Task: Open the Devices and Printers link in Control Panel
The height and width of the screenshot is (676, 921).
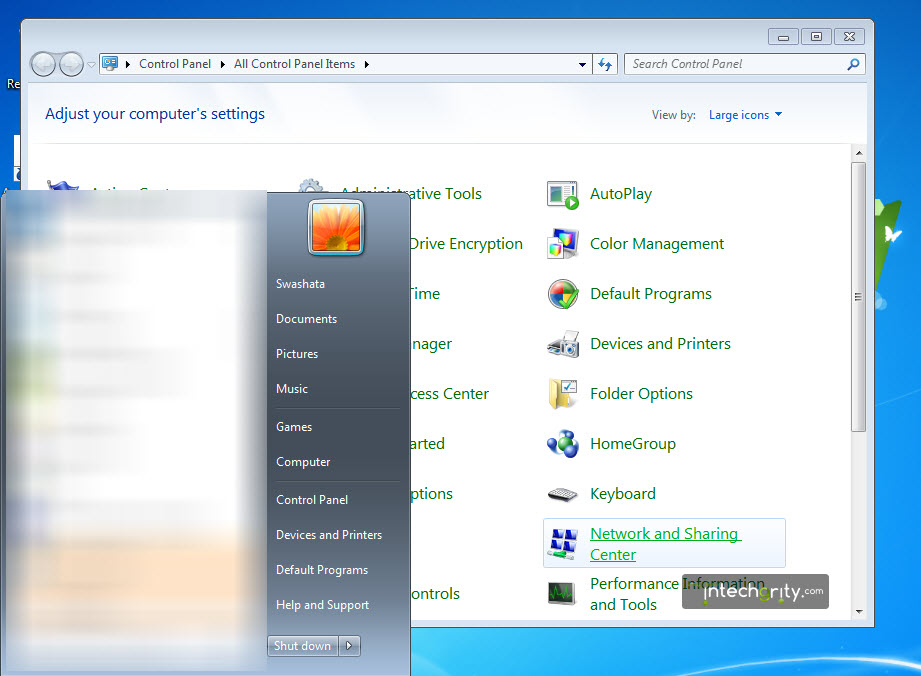Action: tap(660, 344)
